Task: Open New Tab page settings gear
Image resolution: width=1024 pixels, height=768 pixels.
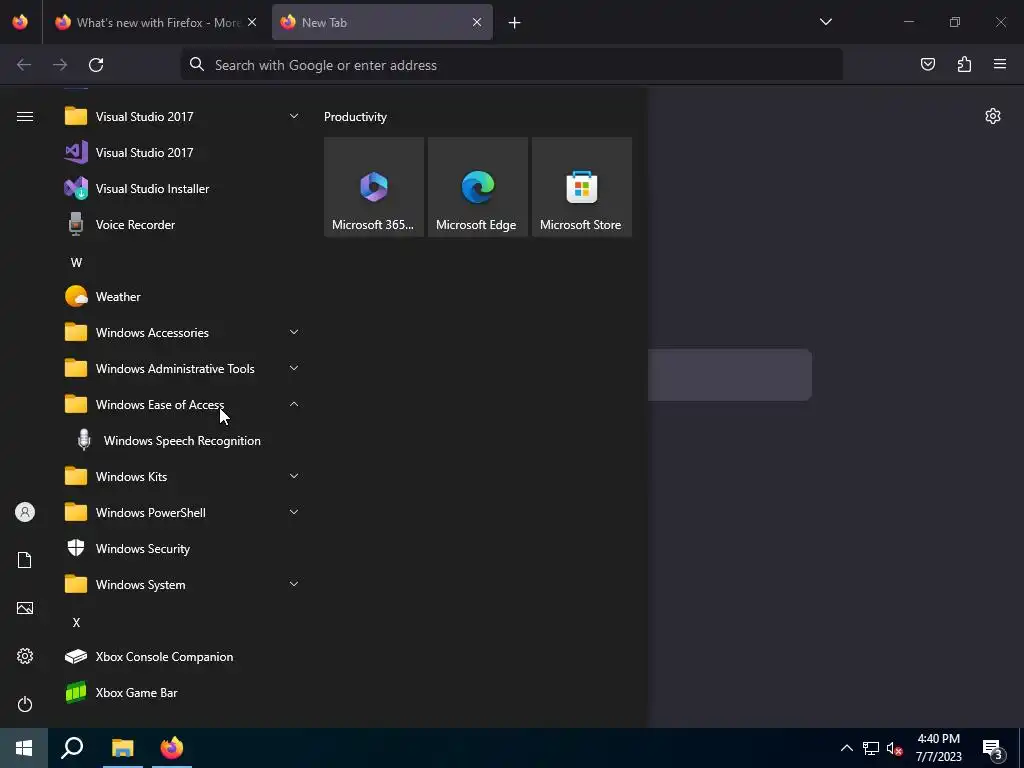Action: pyautogui.click(x=993, y=116)
